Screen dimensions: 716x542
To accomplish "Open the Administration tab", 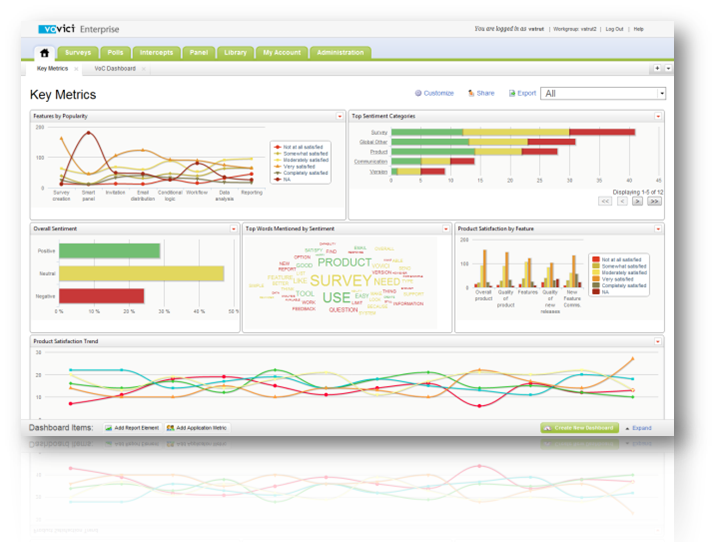I will point(339,52).
